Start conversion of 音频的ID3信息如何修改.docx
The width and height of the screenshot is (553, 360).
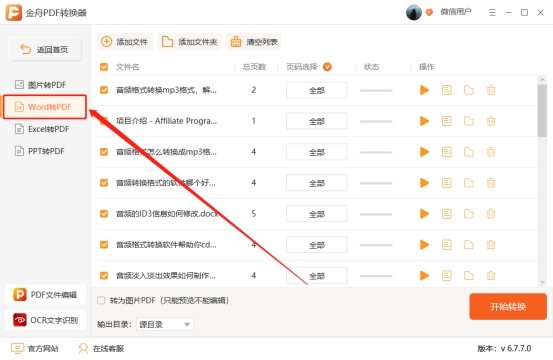click(x=424, y=214)
